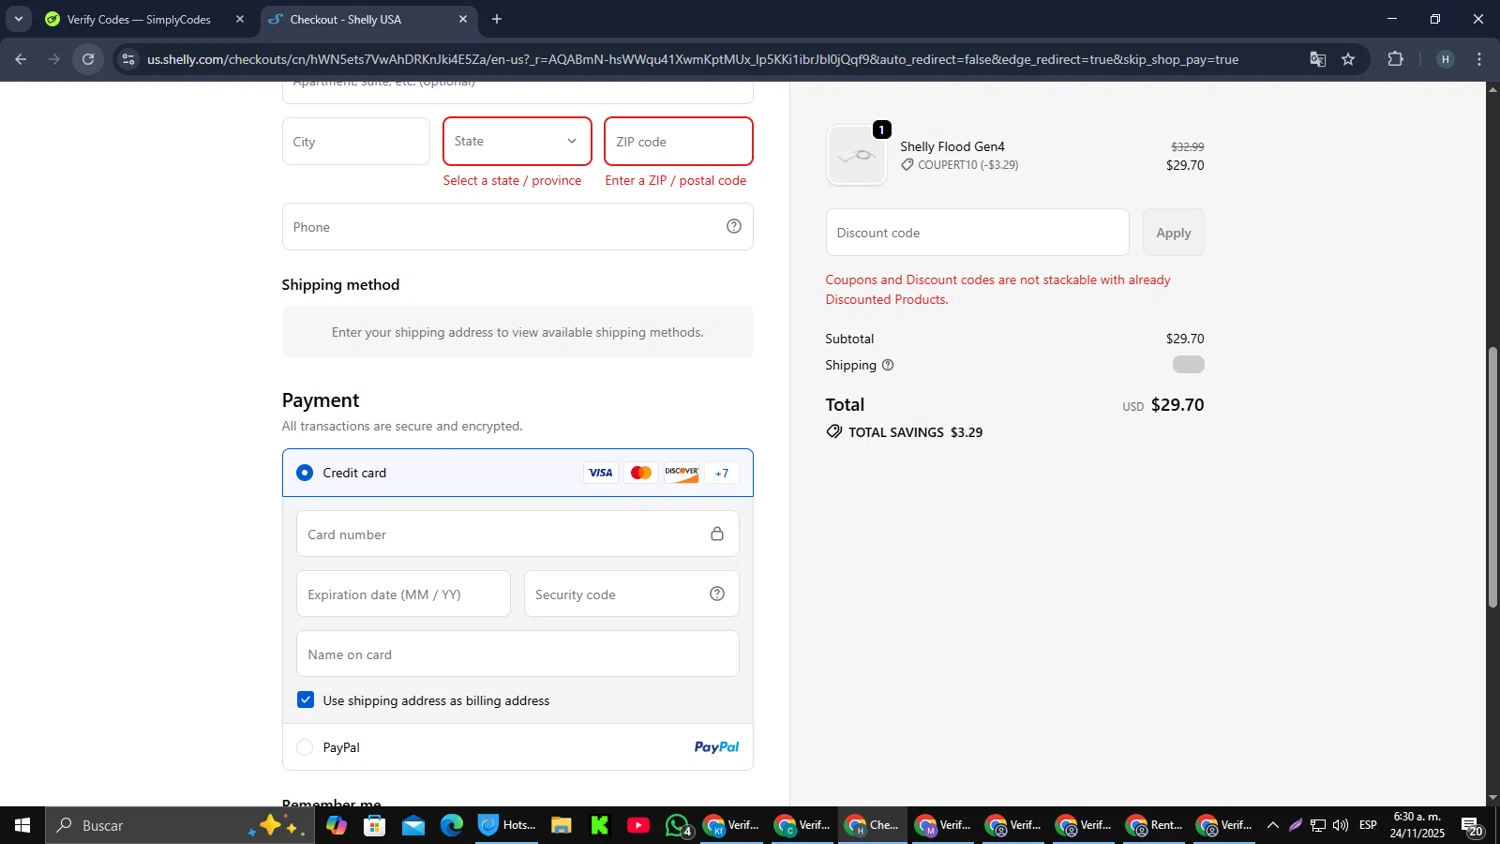This screenshot has height=844, width=1500.
Task: Click the City input field
Action: (x=356, y=141)
